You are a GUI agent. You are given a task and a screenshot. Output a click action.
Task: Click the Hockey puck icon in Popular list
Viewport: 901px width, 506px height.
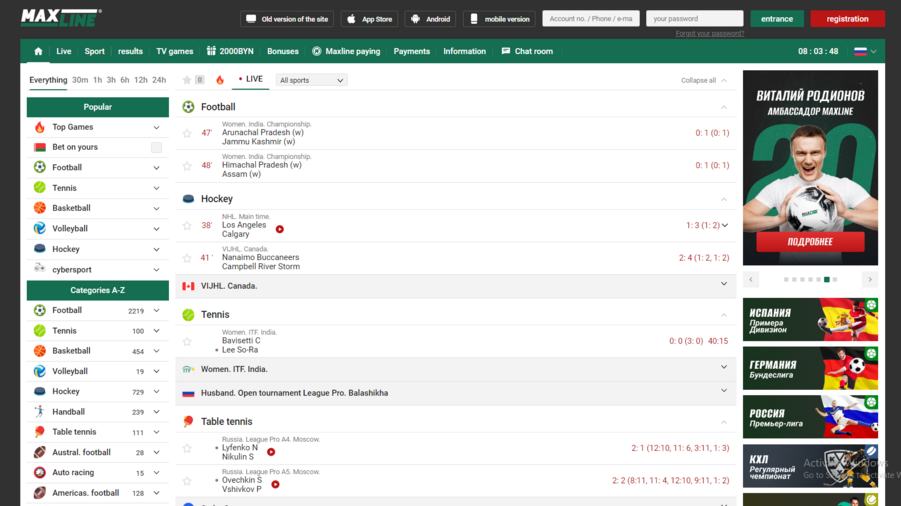coord(40,249)
